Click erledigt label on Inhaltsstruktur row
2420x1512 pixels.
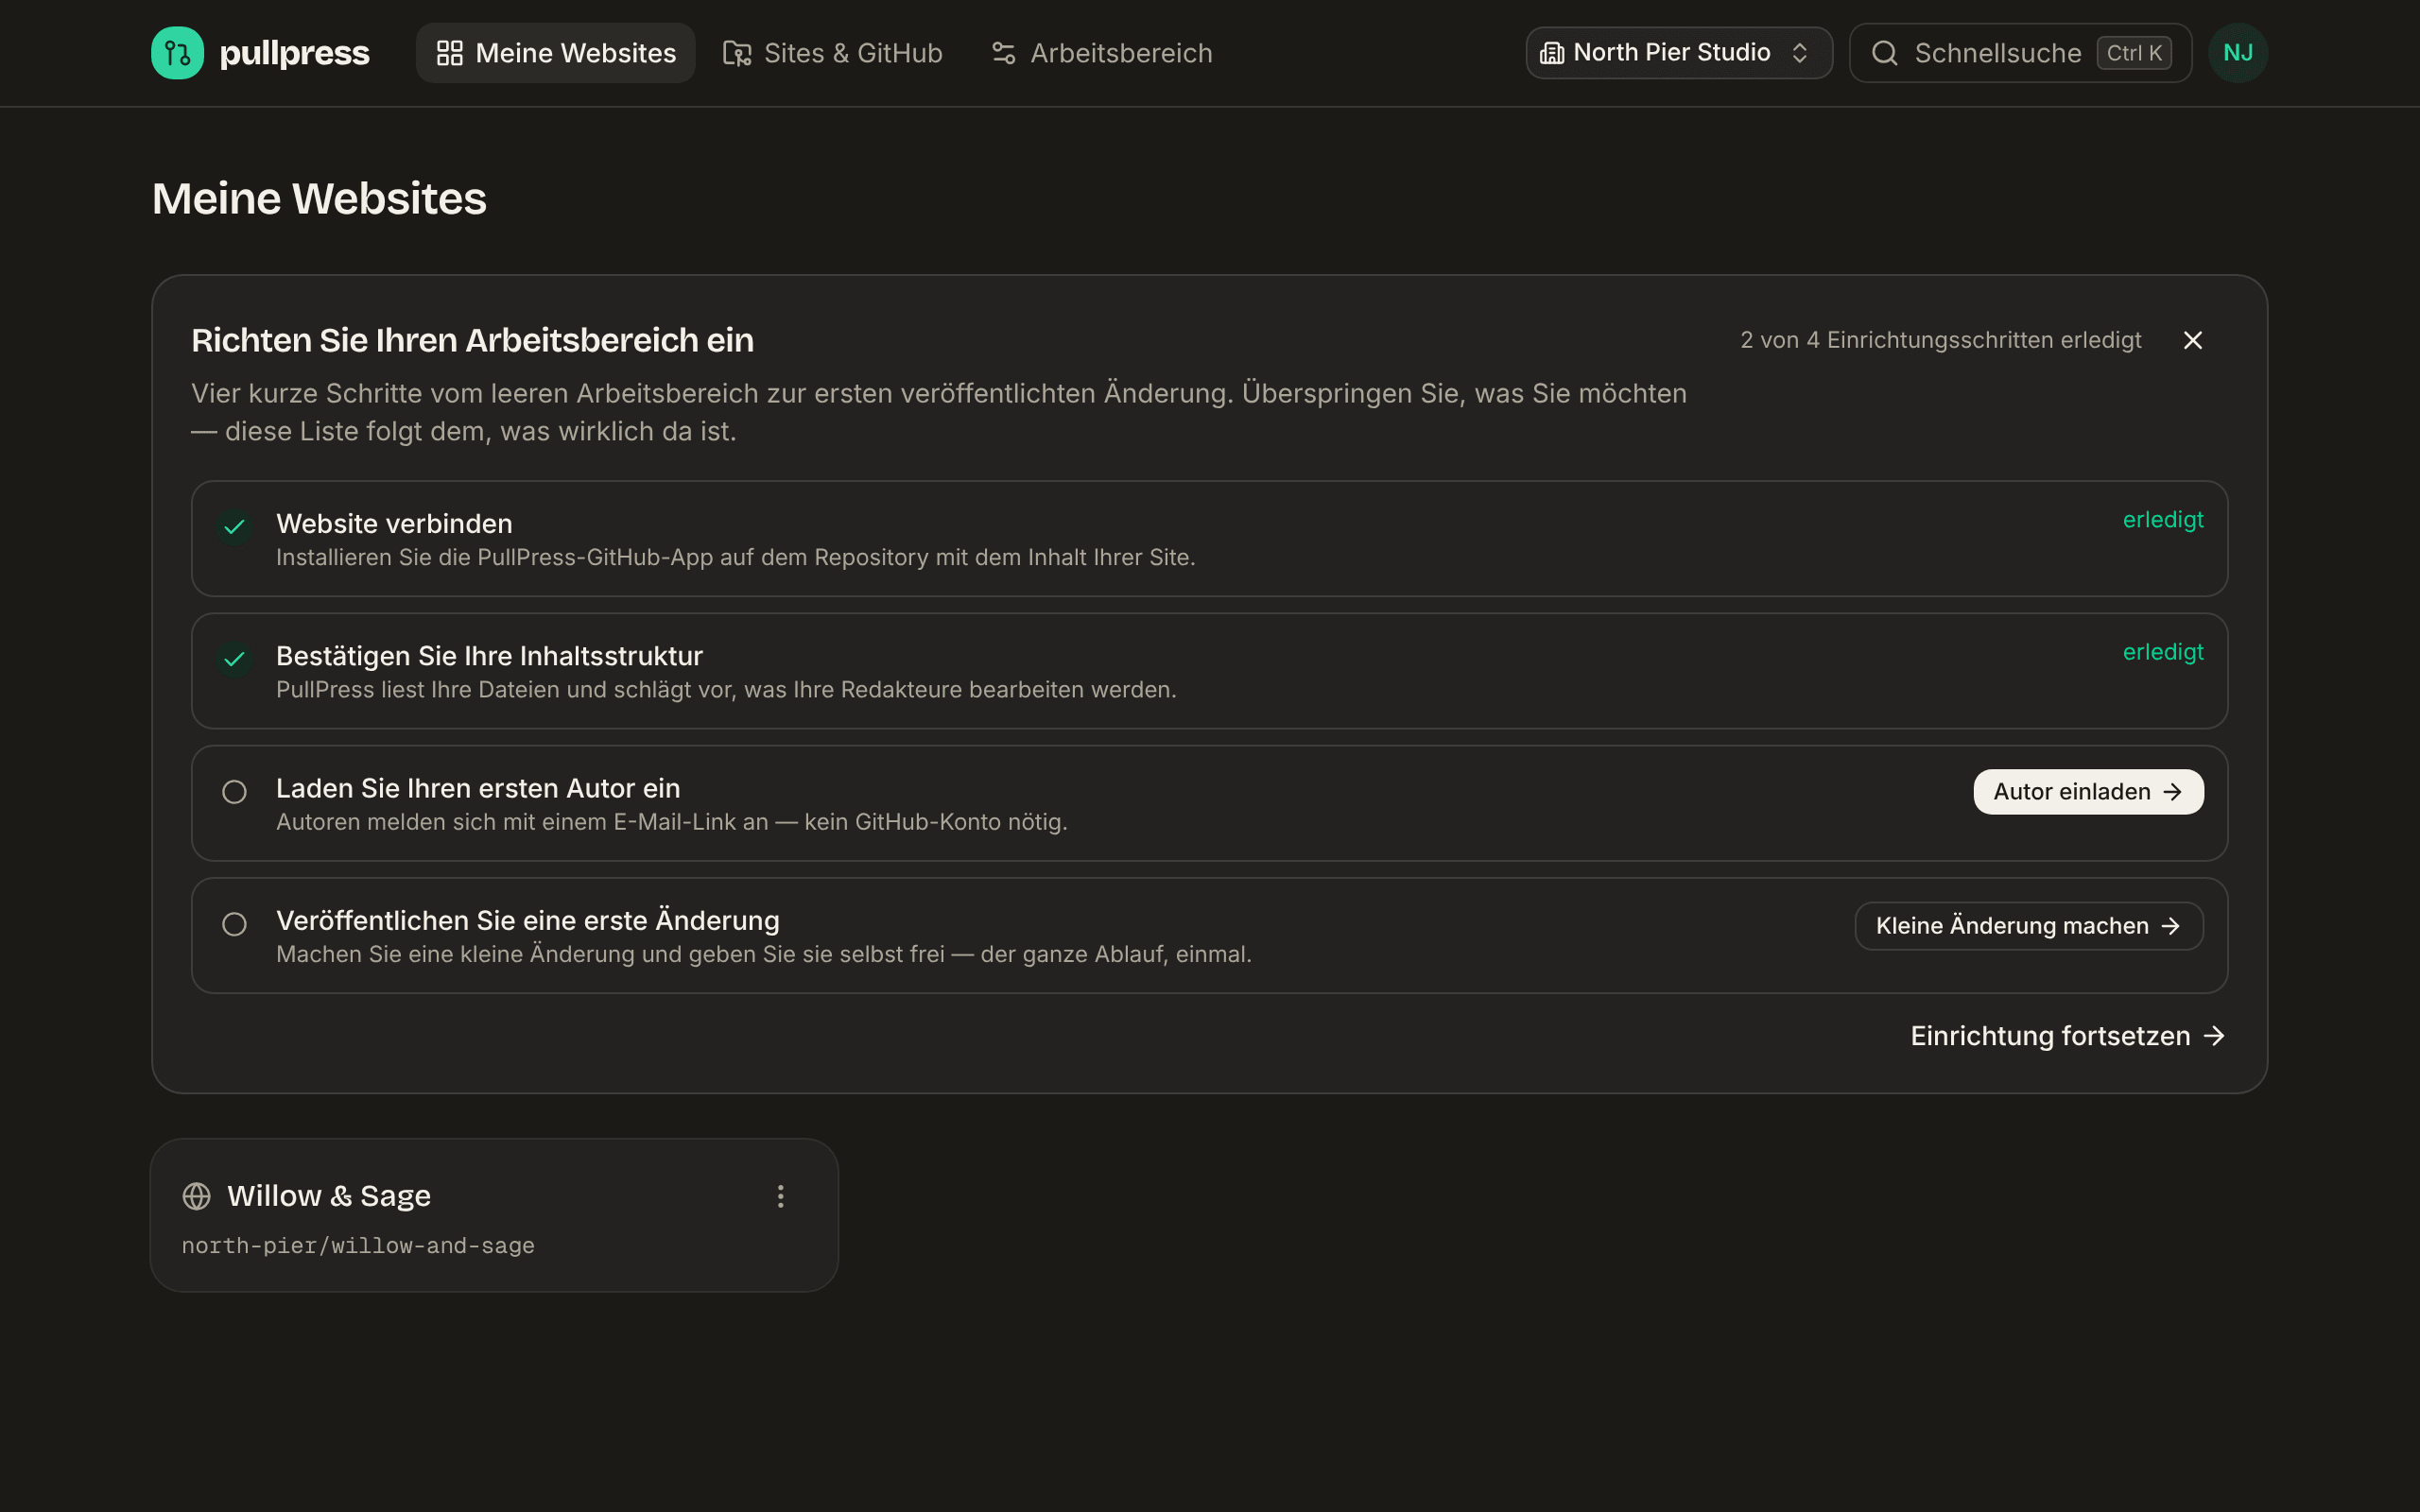(x=2163, y=652)
